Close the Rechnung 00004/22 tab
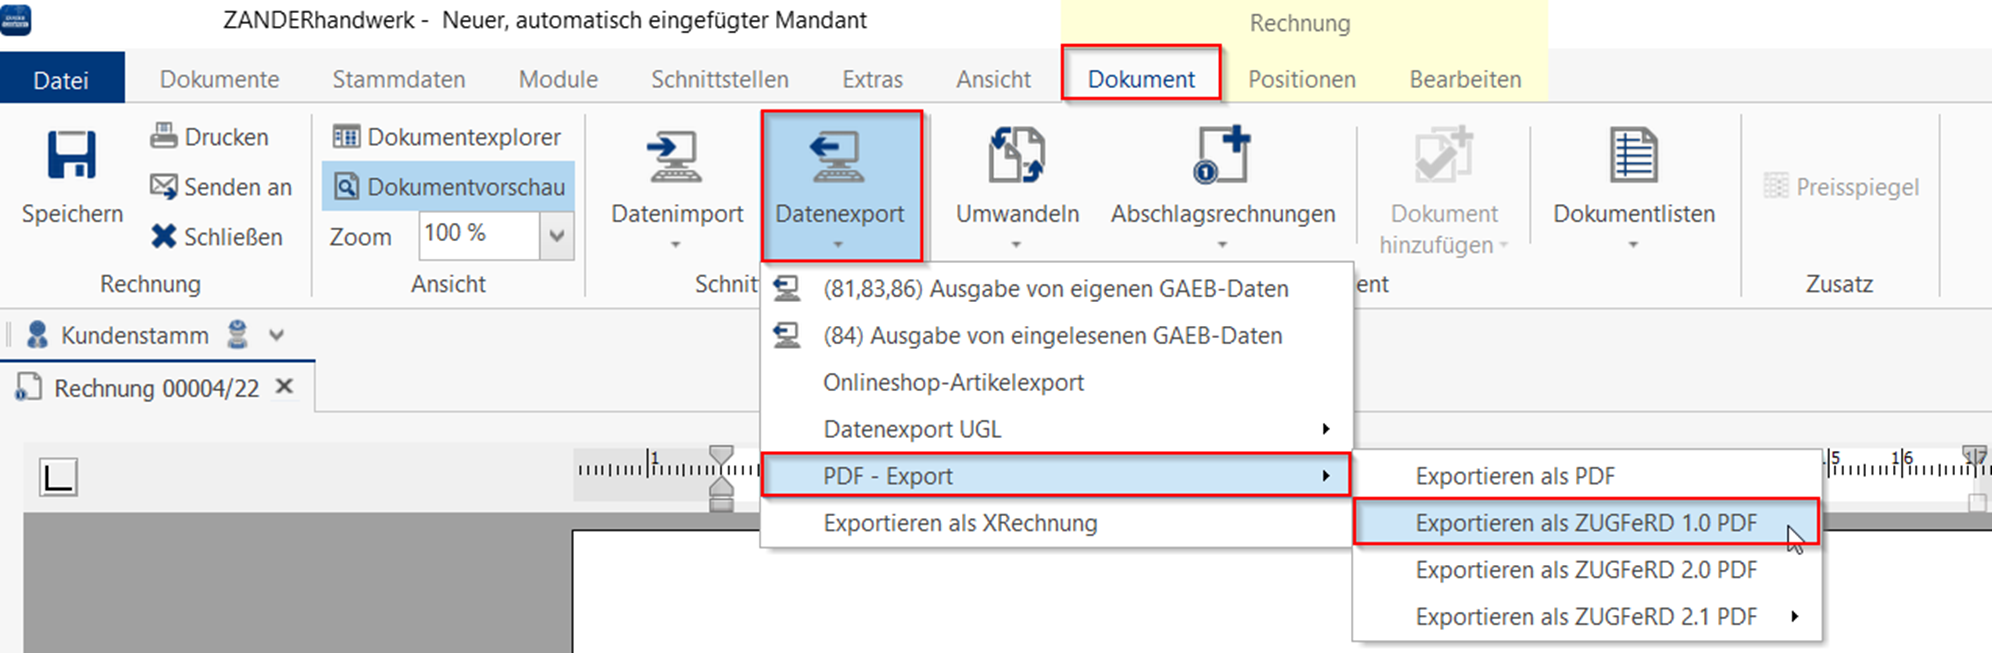The height and width of the screenshot is (653, 1992). [285, 387]
